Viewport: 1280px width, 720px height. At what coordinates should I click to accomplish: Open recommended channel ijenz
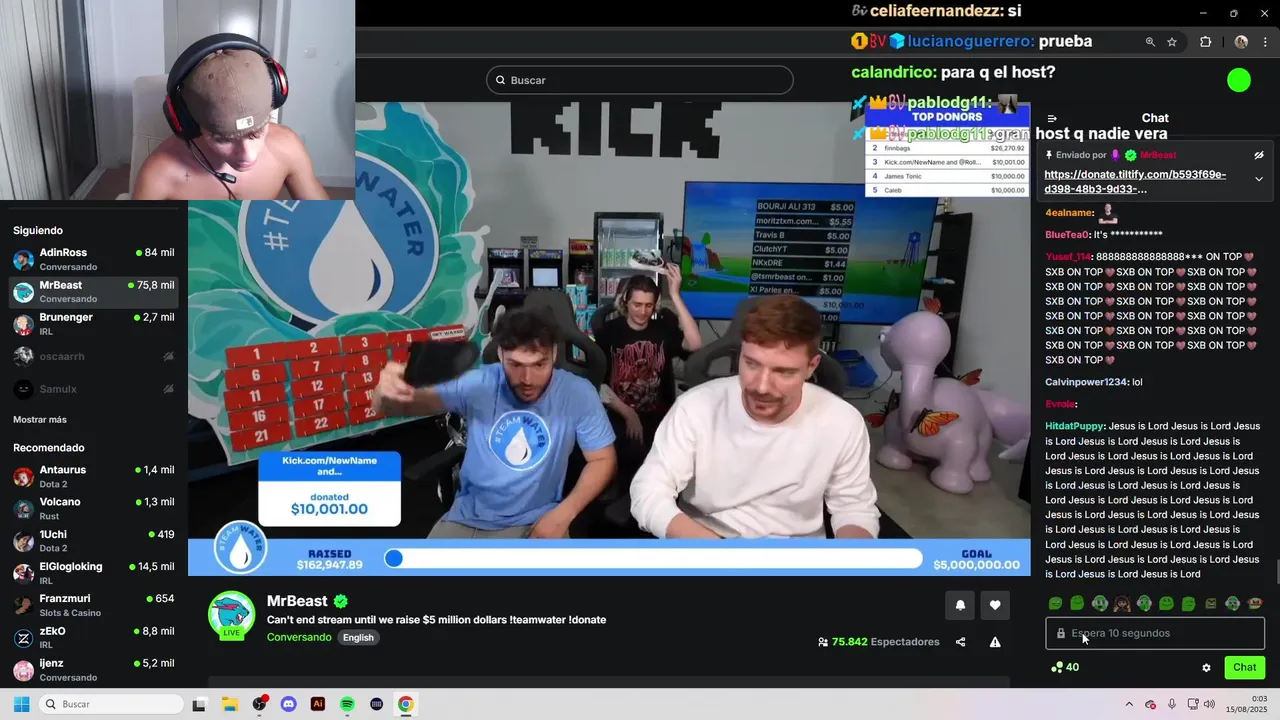coord(94,670)
